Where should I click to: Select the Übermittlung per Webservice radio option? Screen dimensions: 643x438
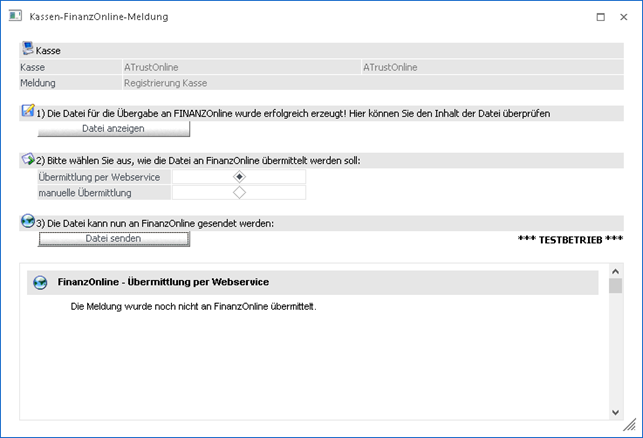click(x=239, y=177)
